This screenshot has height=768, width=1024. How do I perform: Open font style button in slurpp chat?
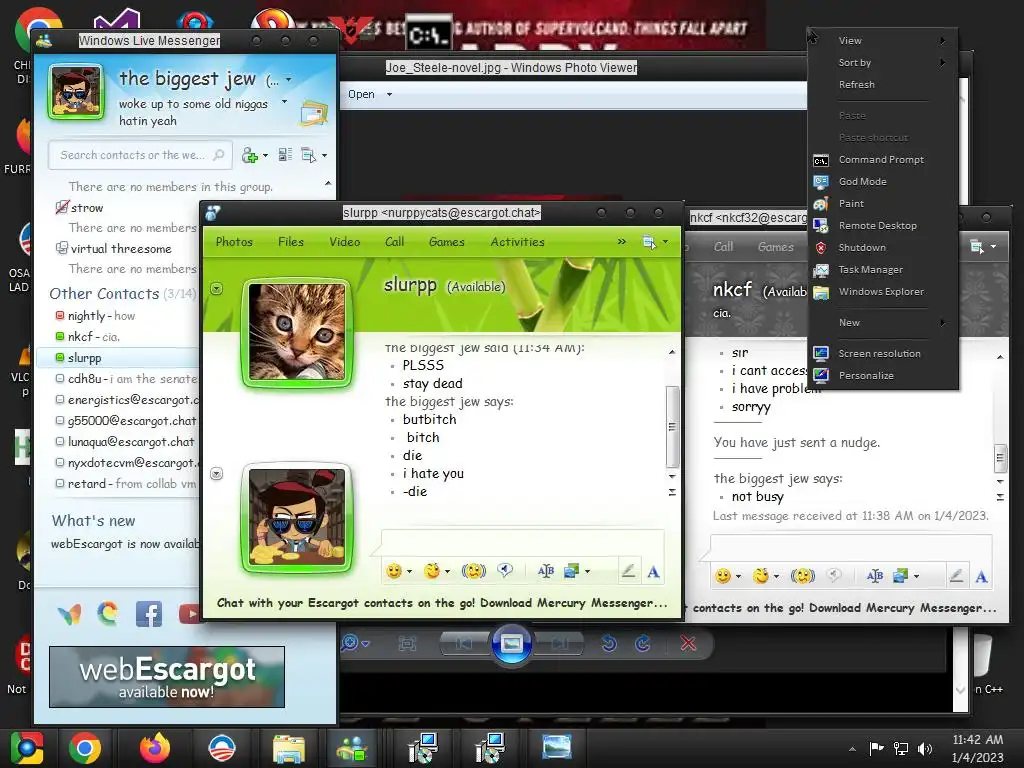pyautogui.click(x=545, y=571)
